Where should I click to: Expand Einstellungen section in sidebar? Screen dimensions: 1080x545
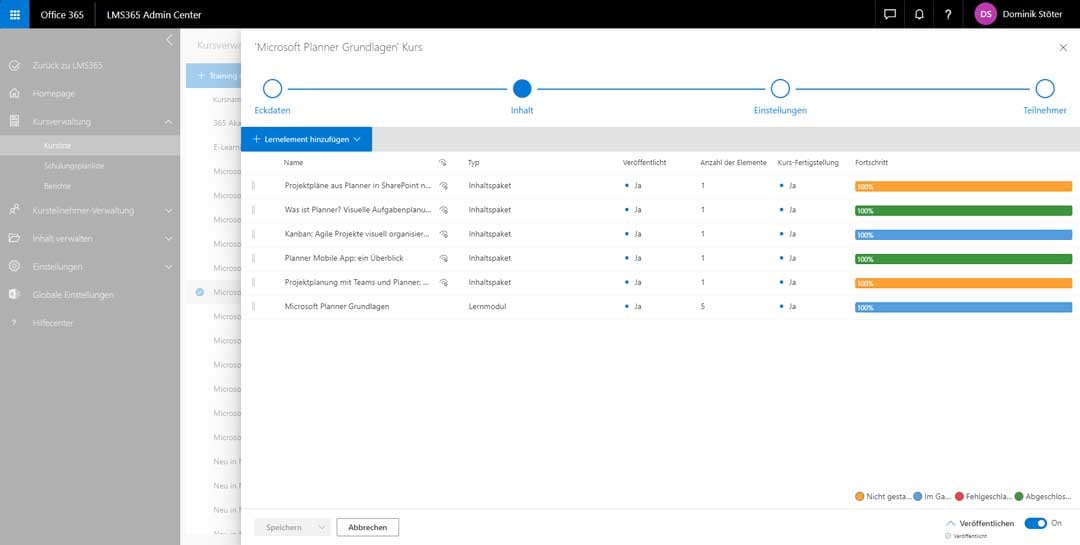coord(169,266)
